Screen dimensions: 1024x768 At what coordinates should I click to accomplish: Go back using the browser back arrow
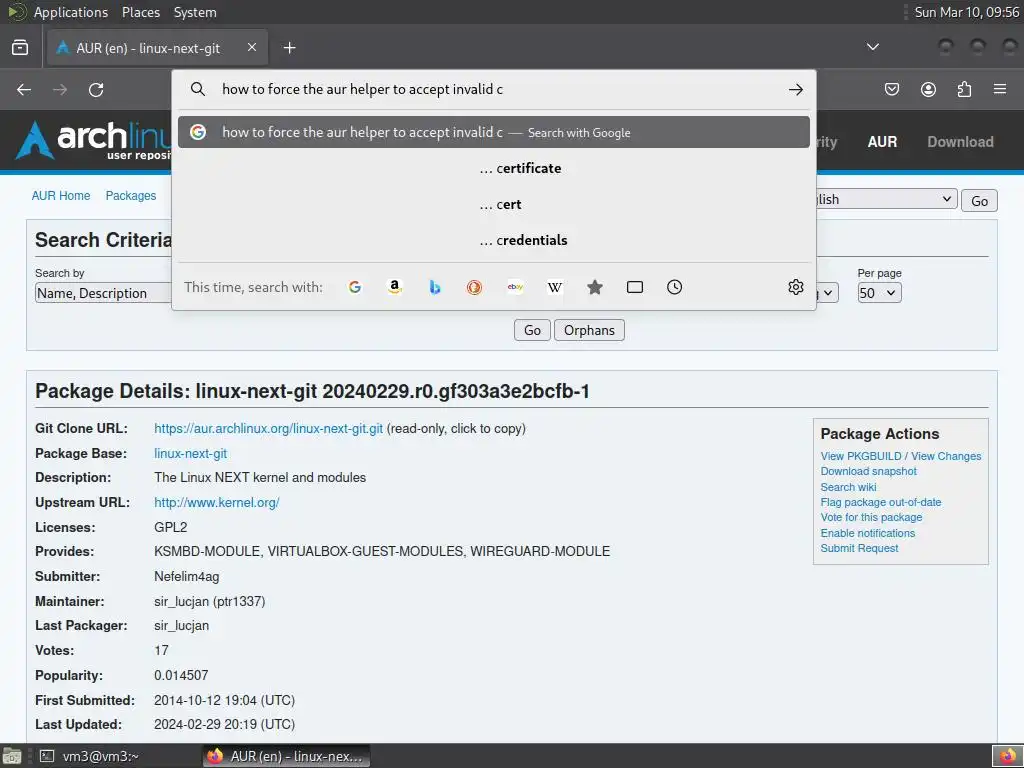tap(24, 89)
